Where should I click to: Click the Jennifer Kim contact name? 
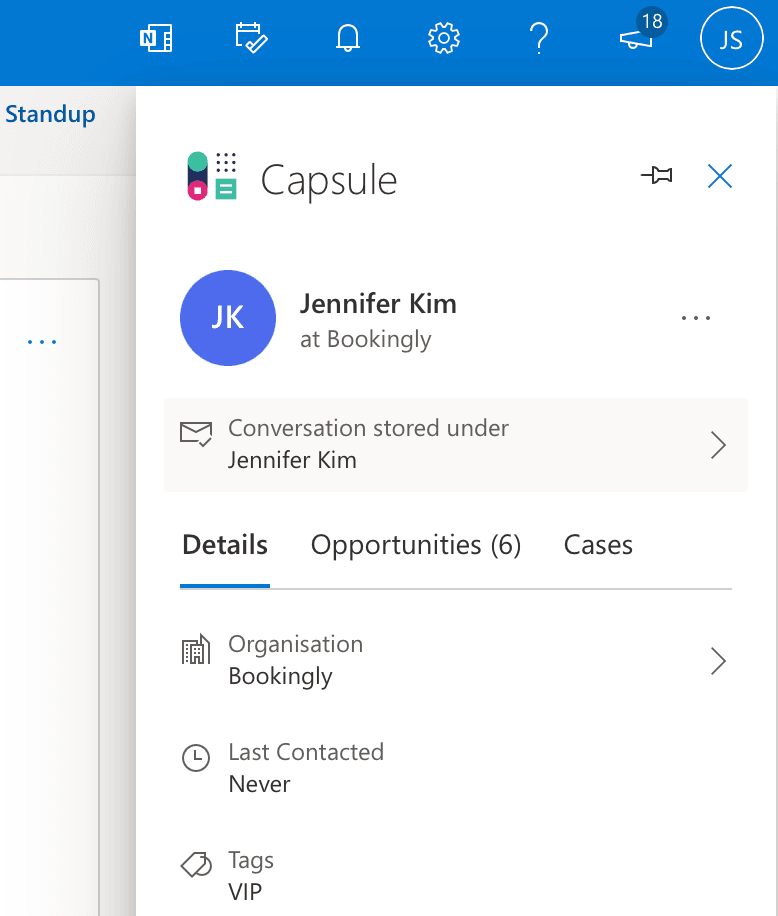tap(378, 304)
